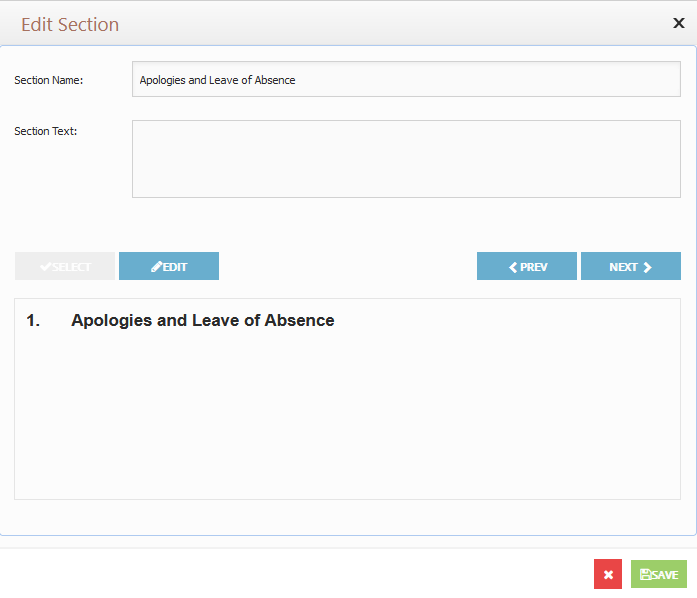The height and width of the screenshot is (598, 697).
Task: Click the right chevron beside Next
Action: [647, 267]
